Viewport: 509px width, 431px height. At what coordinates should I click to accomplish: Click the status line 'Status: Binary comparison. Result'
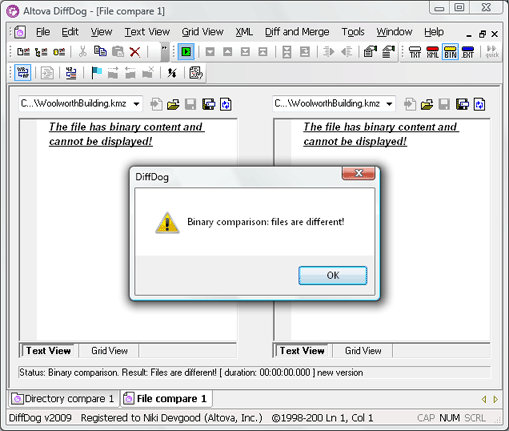[x=191, y=372]
